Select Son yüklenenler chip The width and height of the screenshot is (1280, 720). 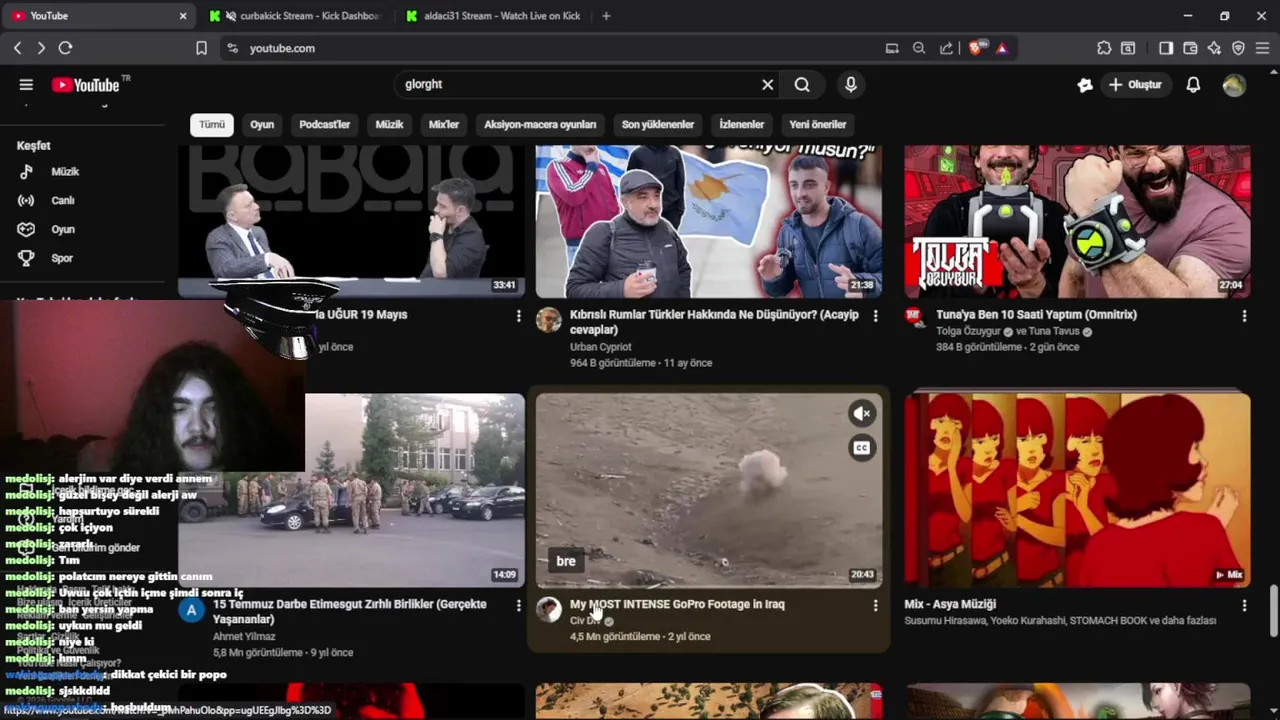[x=658, y=125]
